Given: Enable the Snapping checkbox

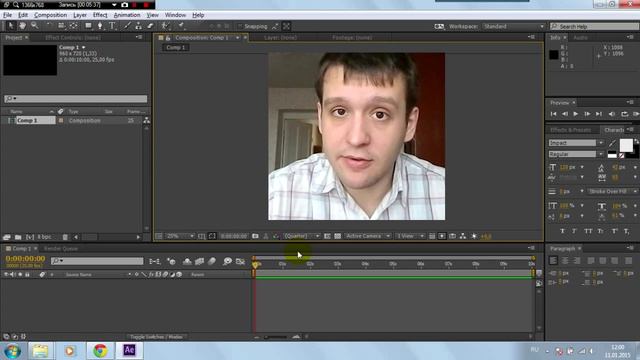Looking at the screenshot, I should tap(240, 26).
